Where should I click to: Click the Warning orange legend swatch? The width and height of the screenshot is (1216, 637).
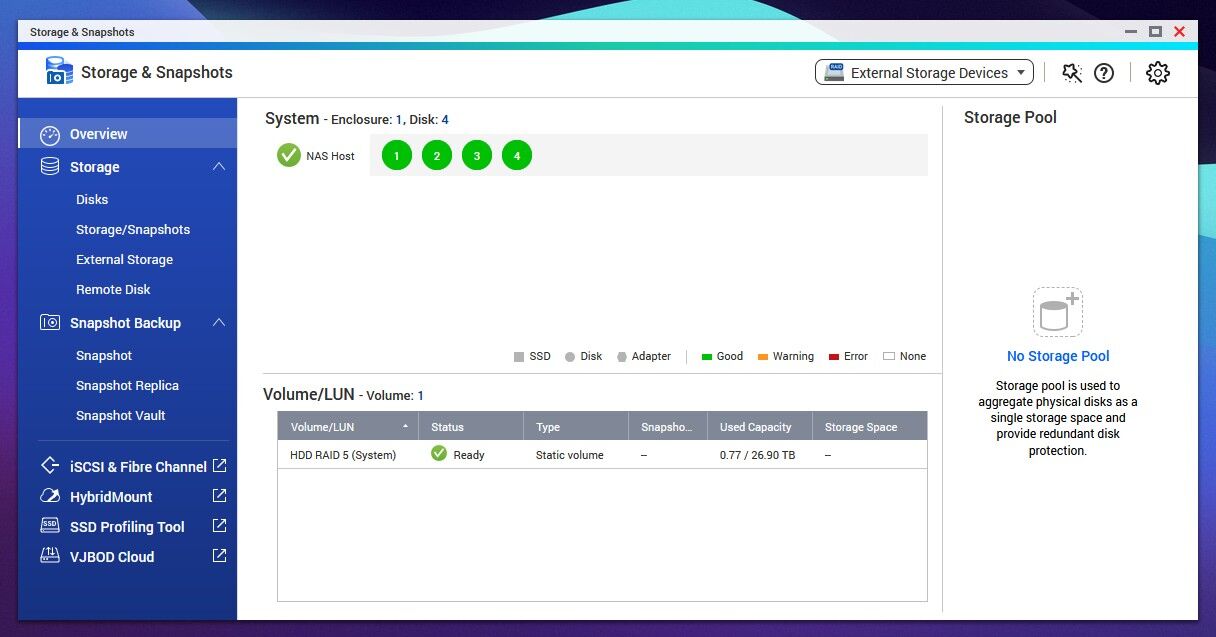click(763, 356)
